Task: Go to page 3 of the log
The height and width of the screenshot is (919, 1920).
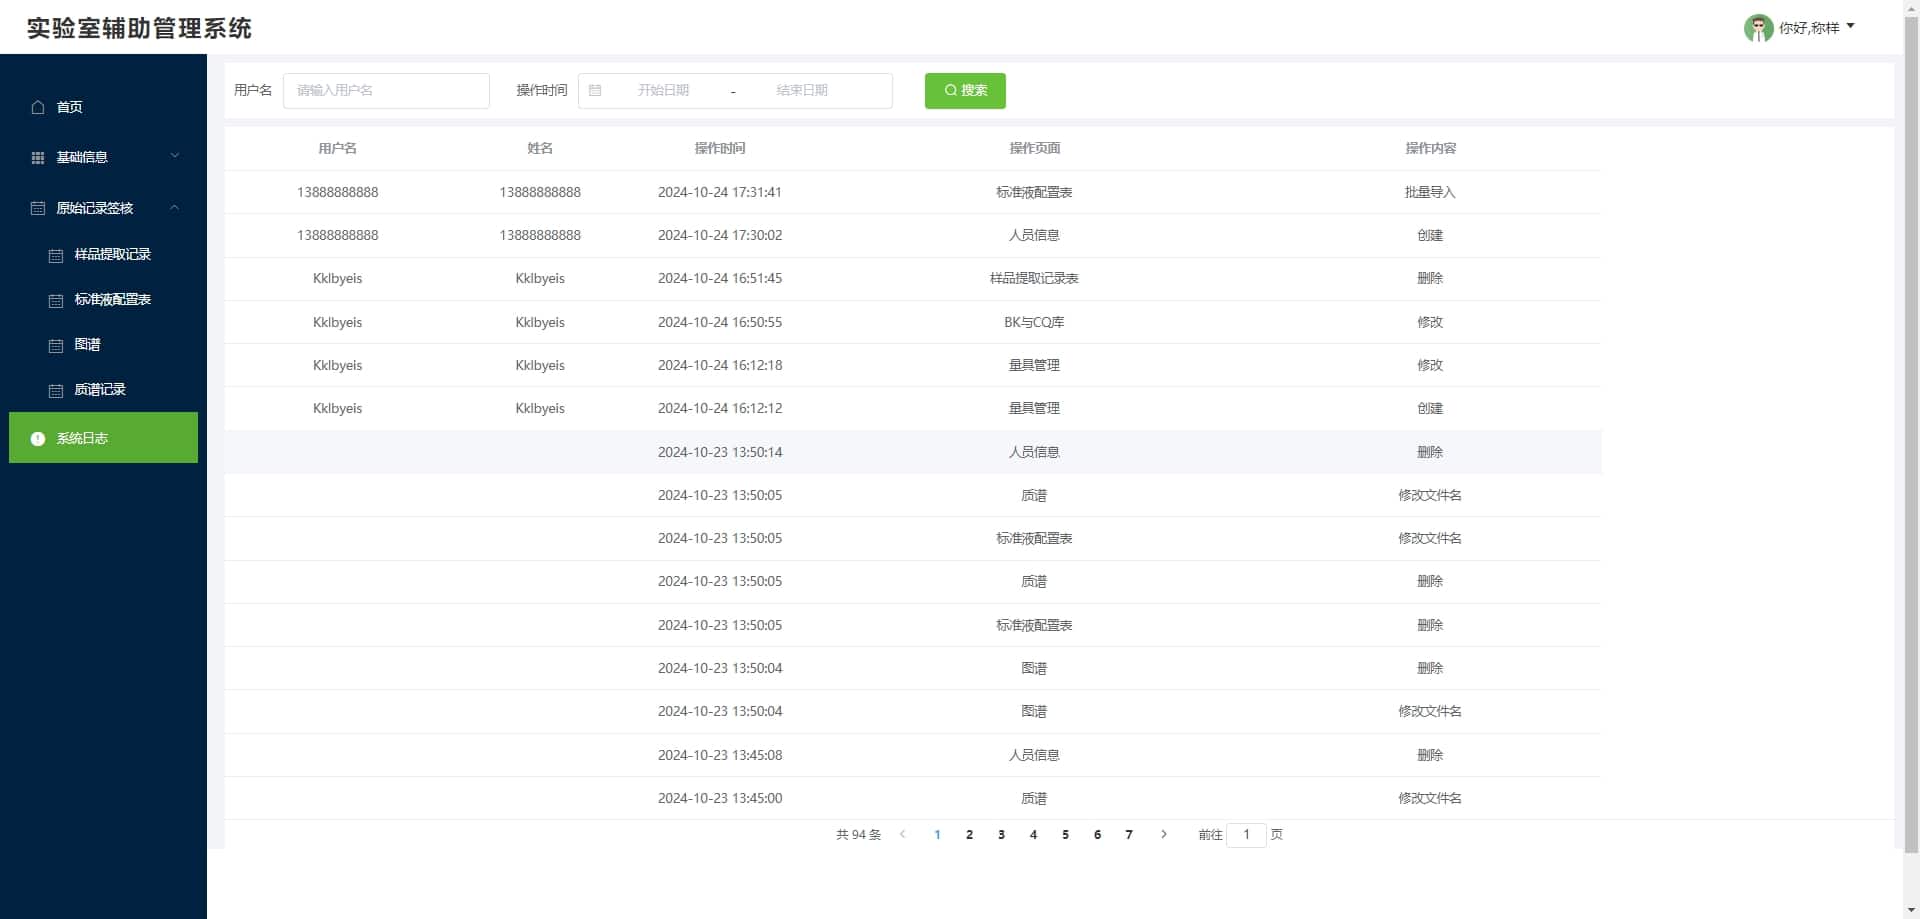Action: 1001,834
